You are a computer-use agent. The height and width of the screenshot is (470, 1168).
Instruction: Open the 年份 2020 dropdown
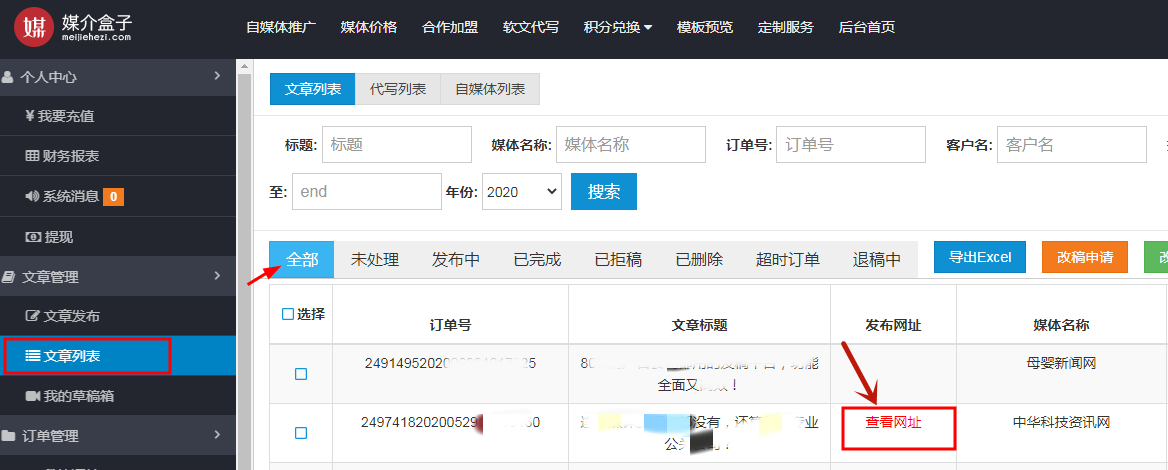(x=521, y=191)
